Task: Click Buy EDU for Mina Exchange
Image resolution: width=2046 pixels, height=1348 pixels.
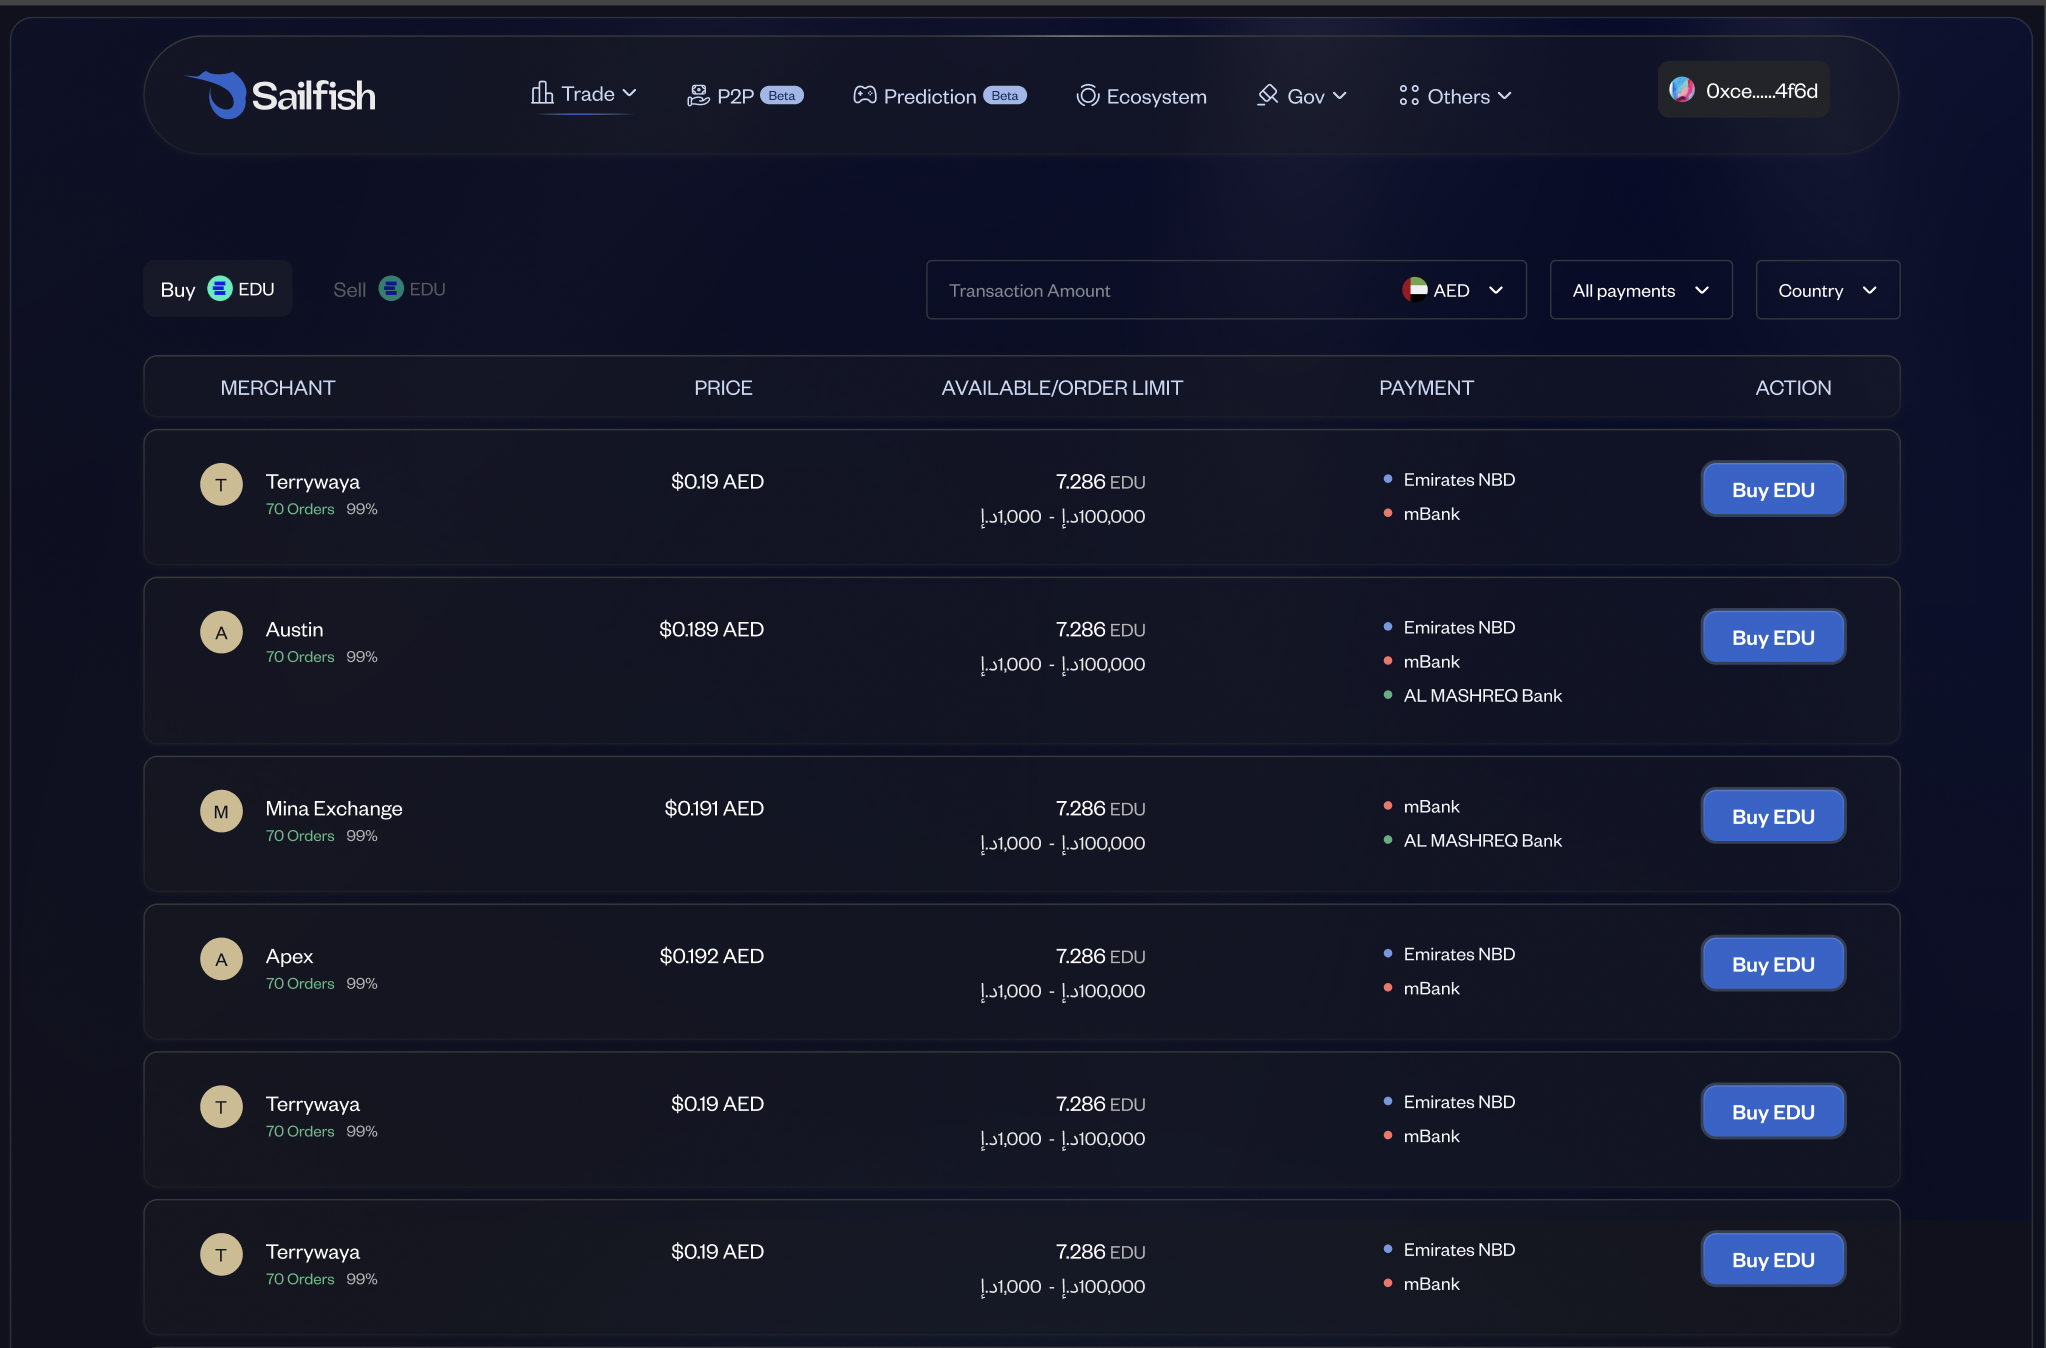Action: click(1773, 816)
